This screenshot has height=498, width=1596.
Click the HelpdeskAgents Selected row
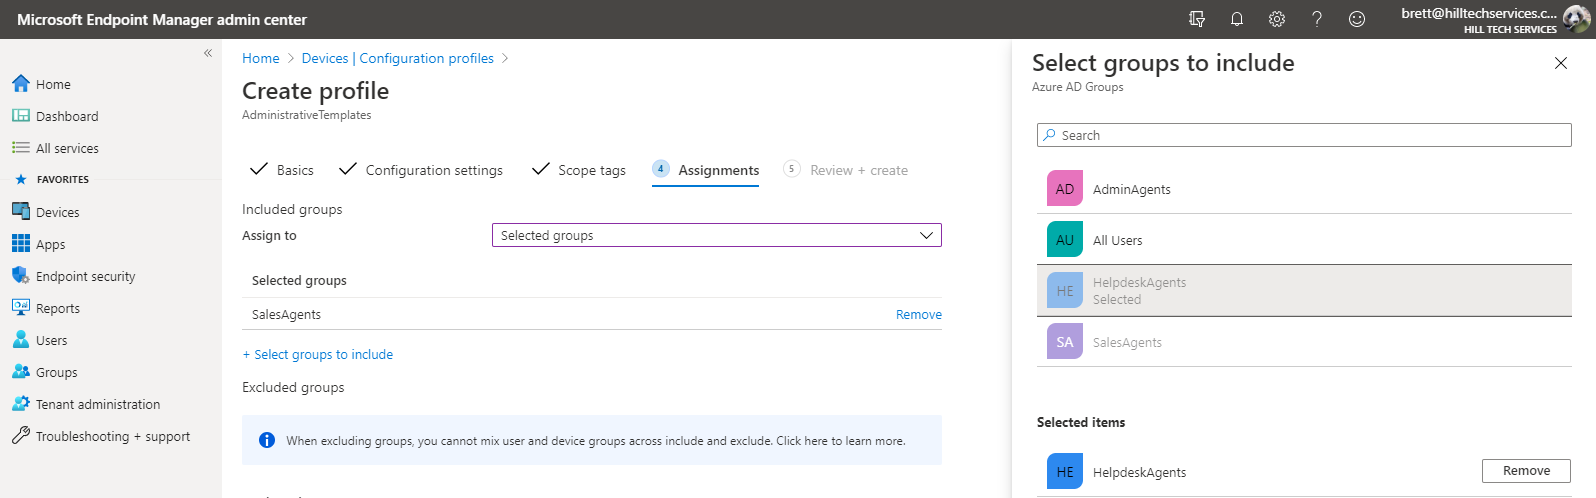click(x=1304, y=291)
